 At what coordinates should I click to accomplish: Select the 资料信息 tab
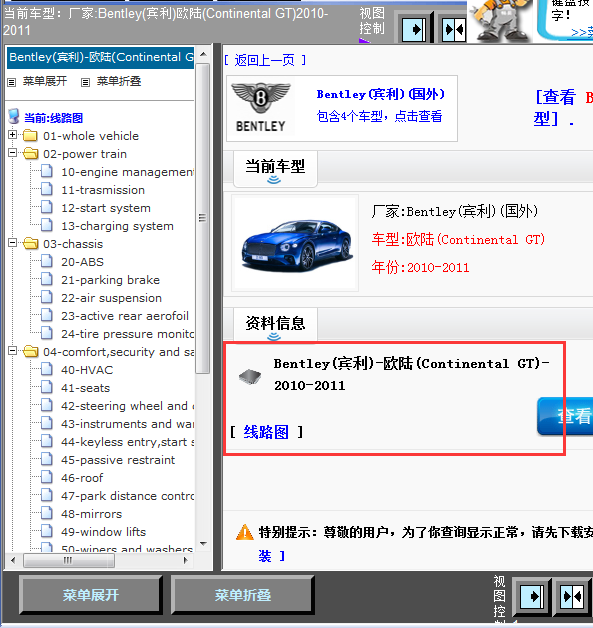(275, 324)
